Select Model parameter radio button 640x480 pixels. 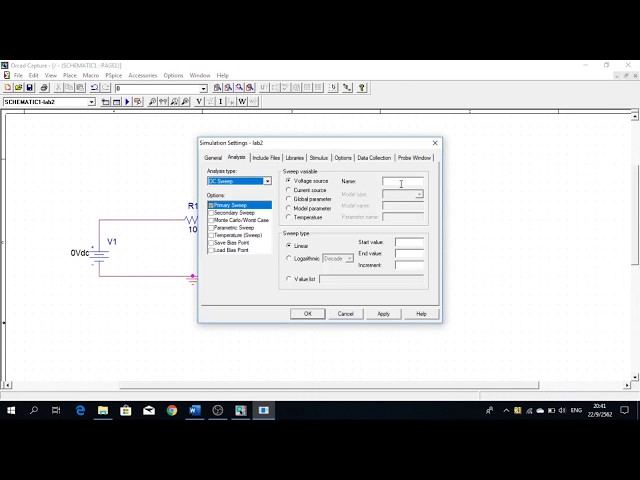point(289,208)
